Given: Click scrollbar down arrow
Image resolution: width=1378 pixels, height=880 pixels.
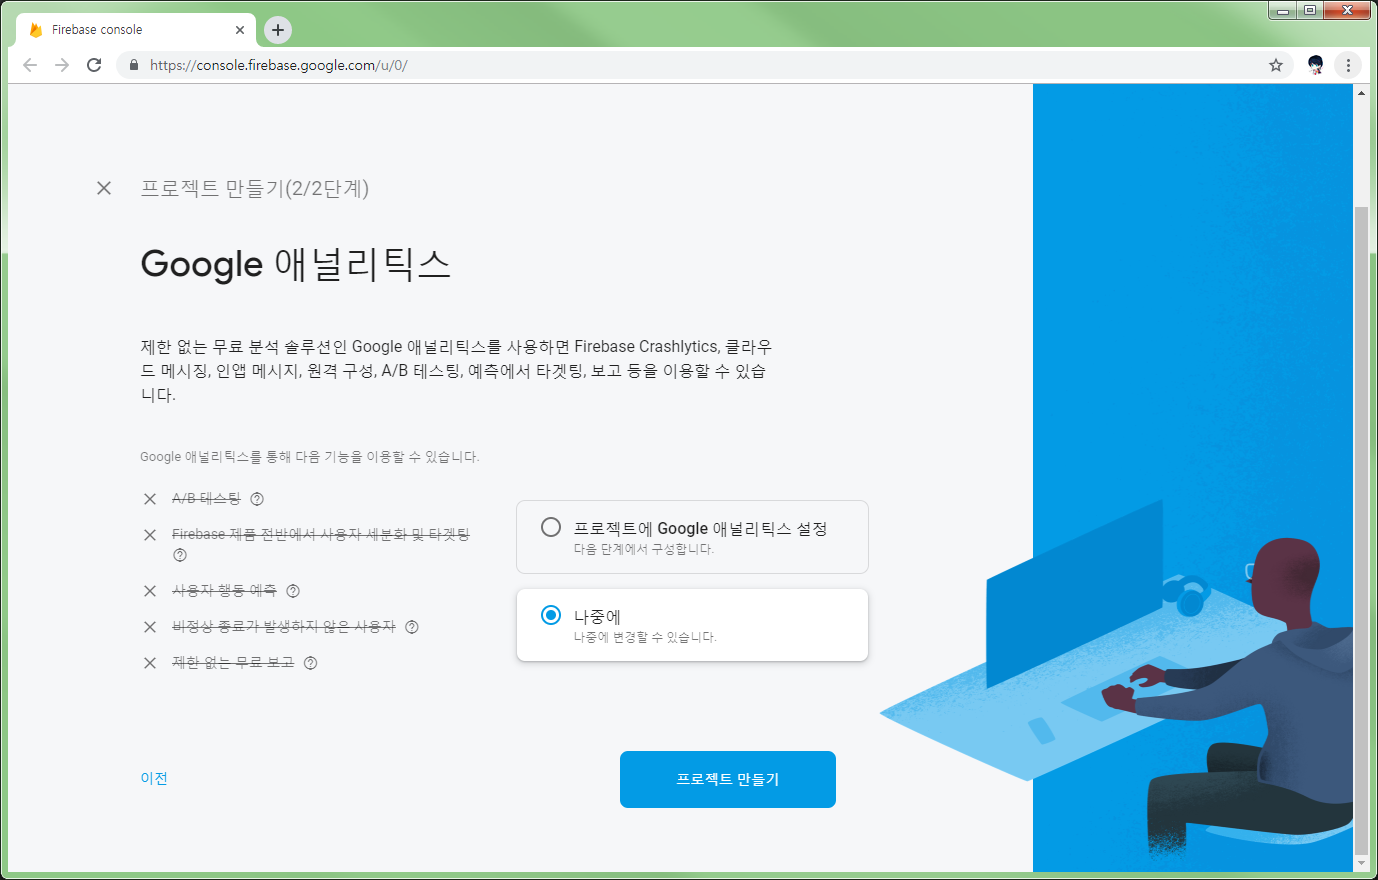Looking at the screenshot, I should (x=1361, y=863).
